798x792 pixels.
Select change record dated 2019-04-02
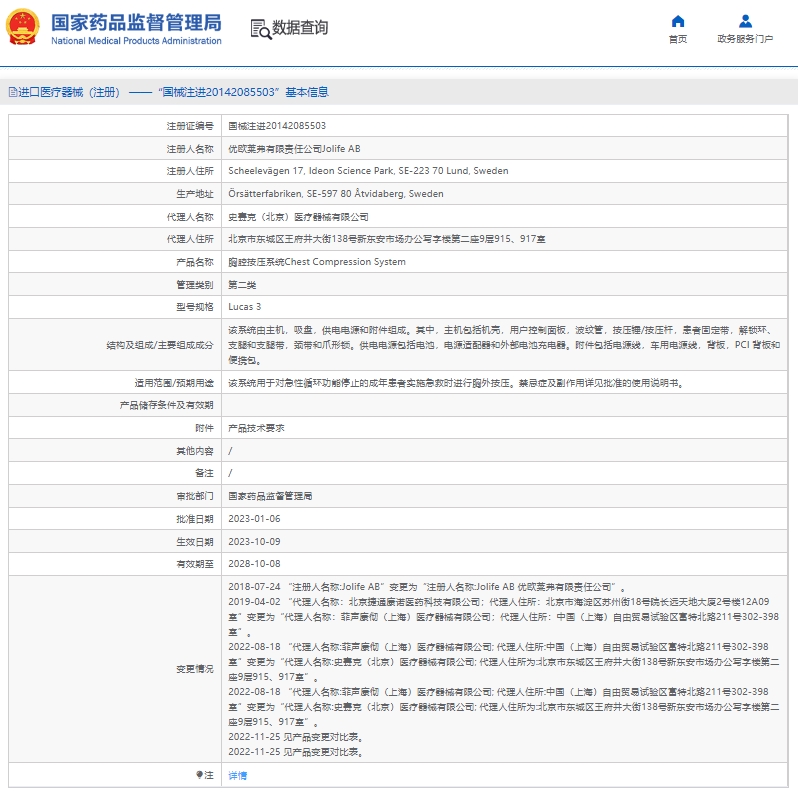coord(503,617)
